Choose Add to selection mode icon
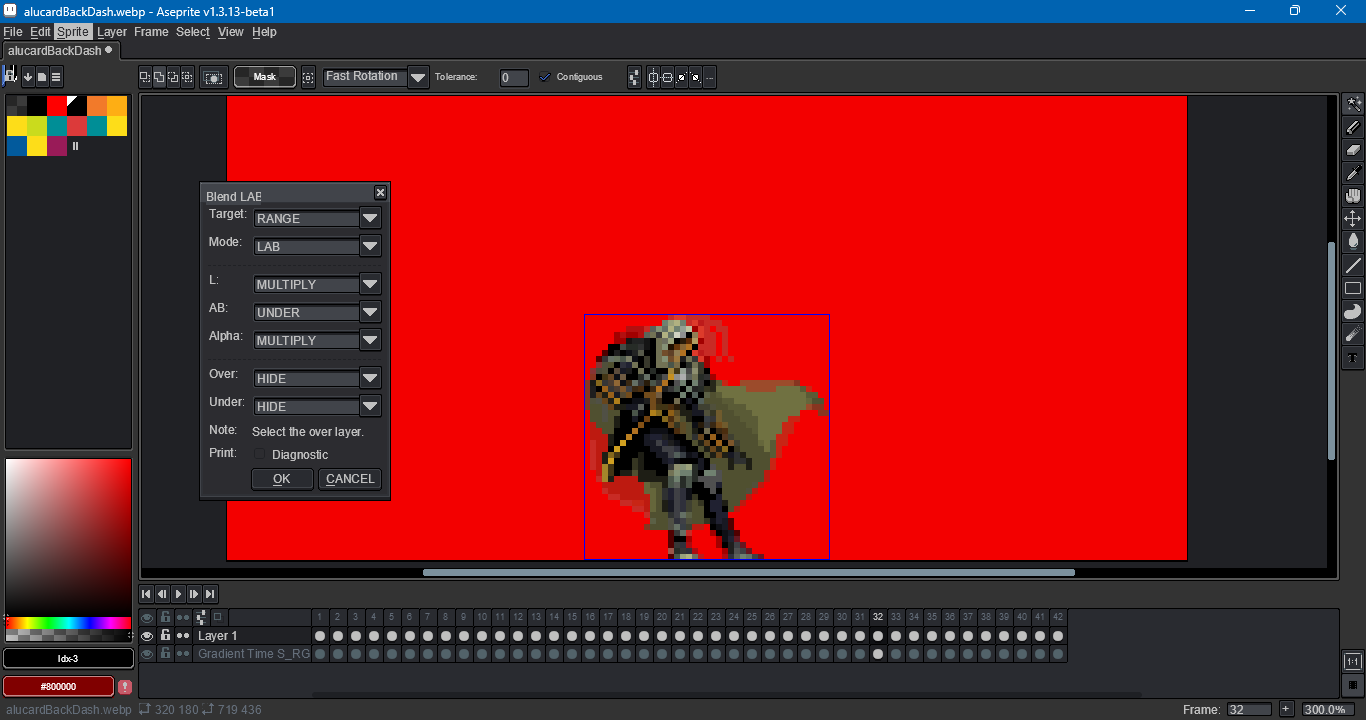 click(x=159, y=76)
